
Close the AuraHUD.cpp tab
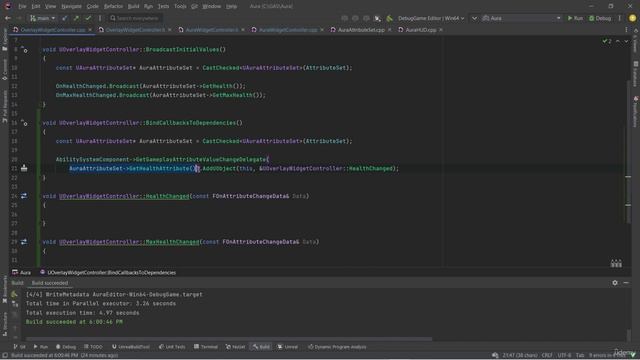[441, 30]
